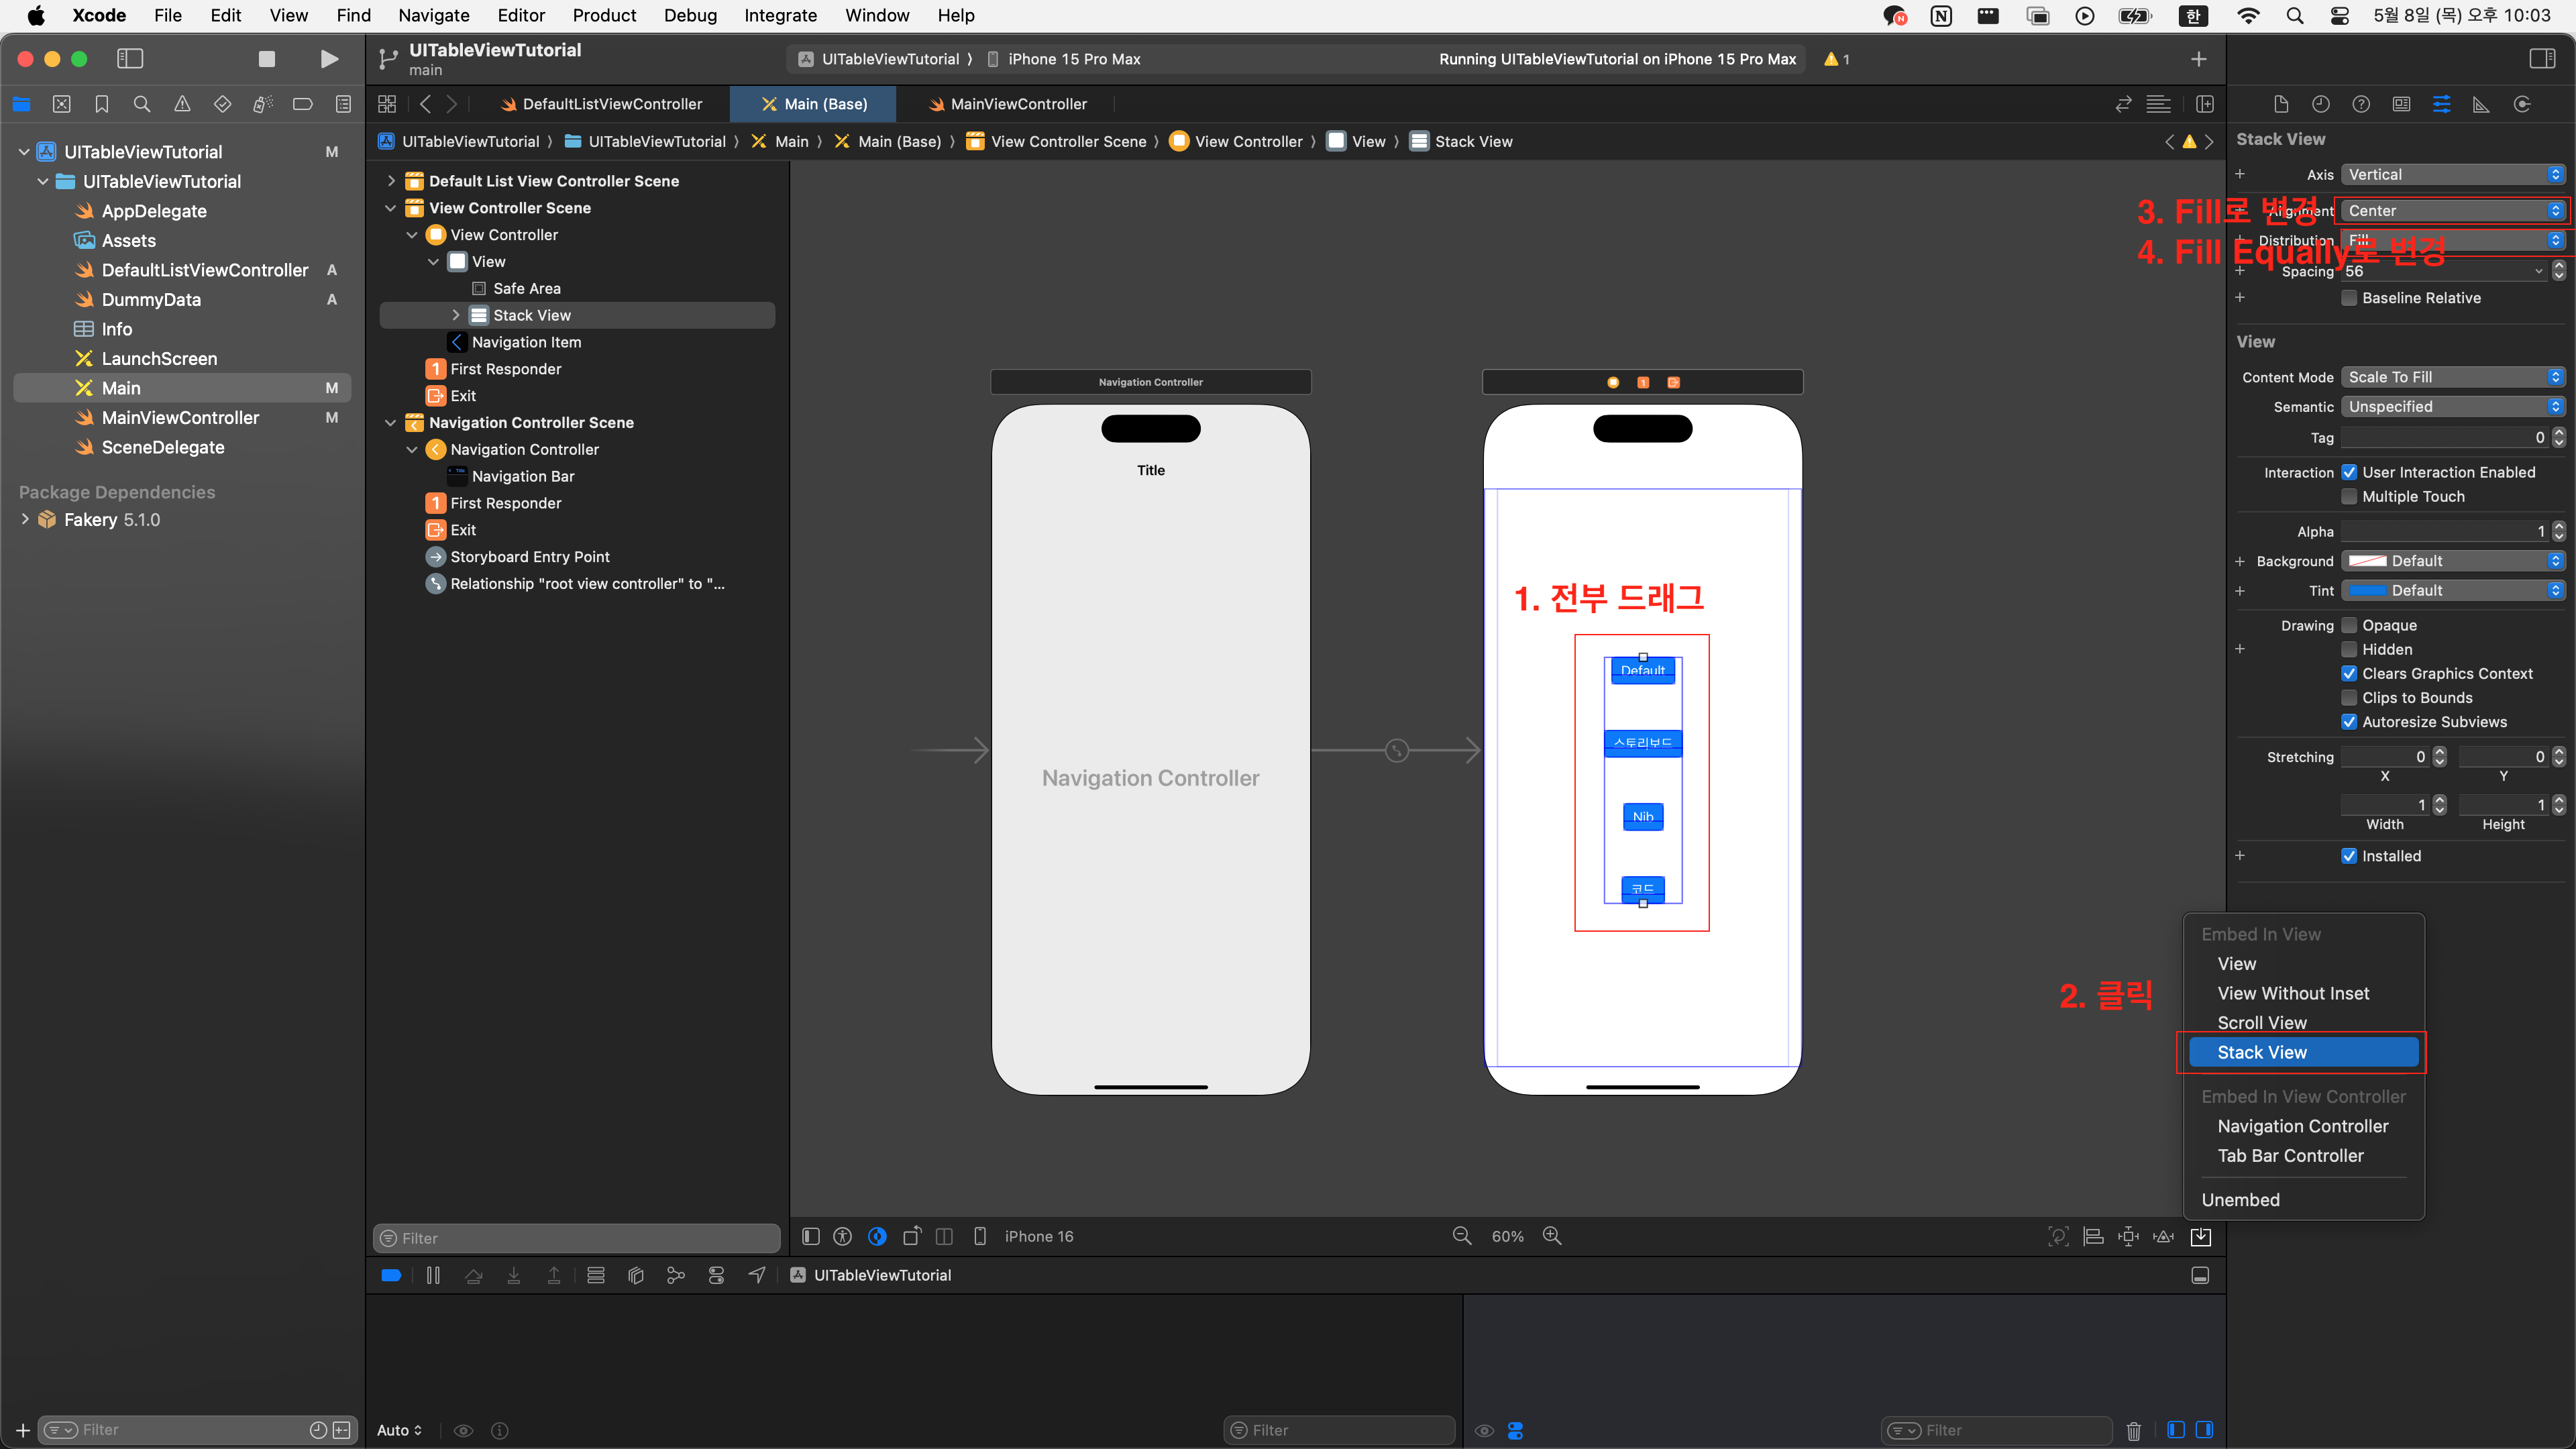Viewport: 2576px width, 1449px height.
Task: Toggle Baseline Relative checkbox
Action: [2349, 298]
